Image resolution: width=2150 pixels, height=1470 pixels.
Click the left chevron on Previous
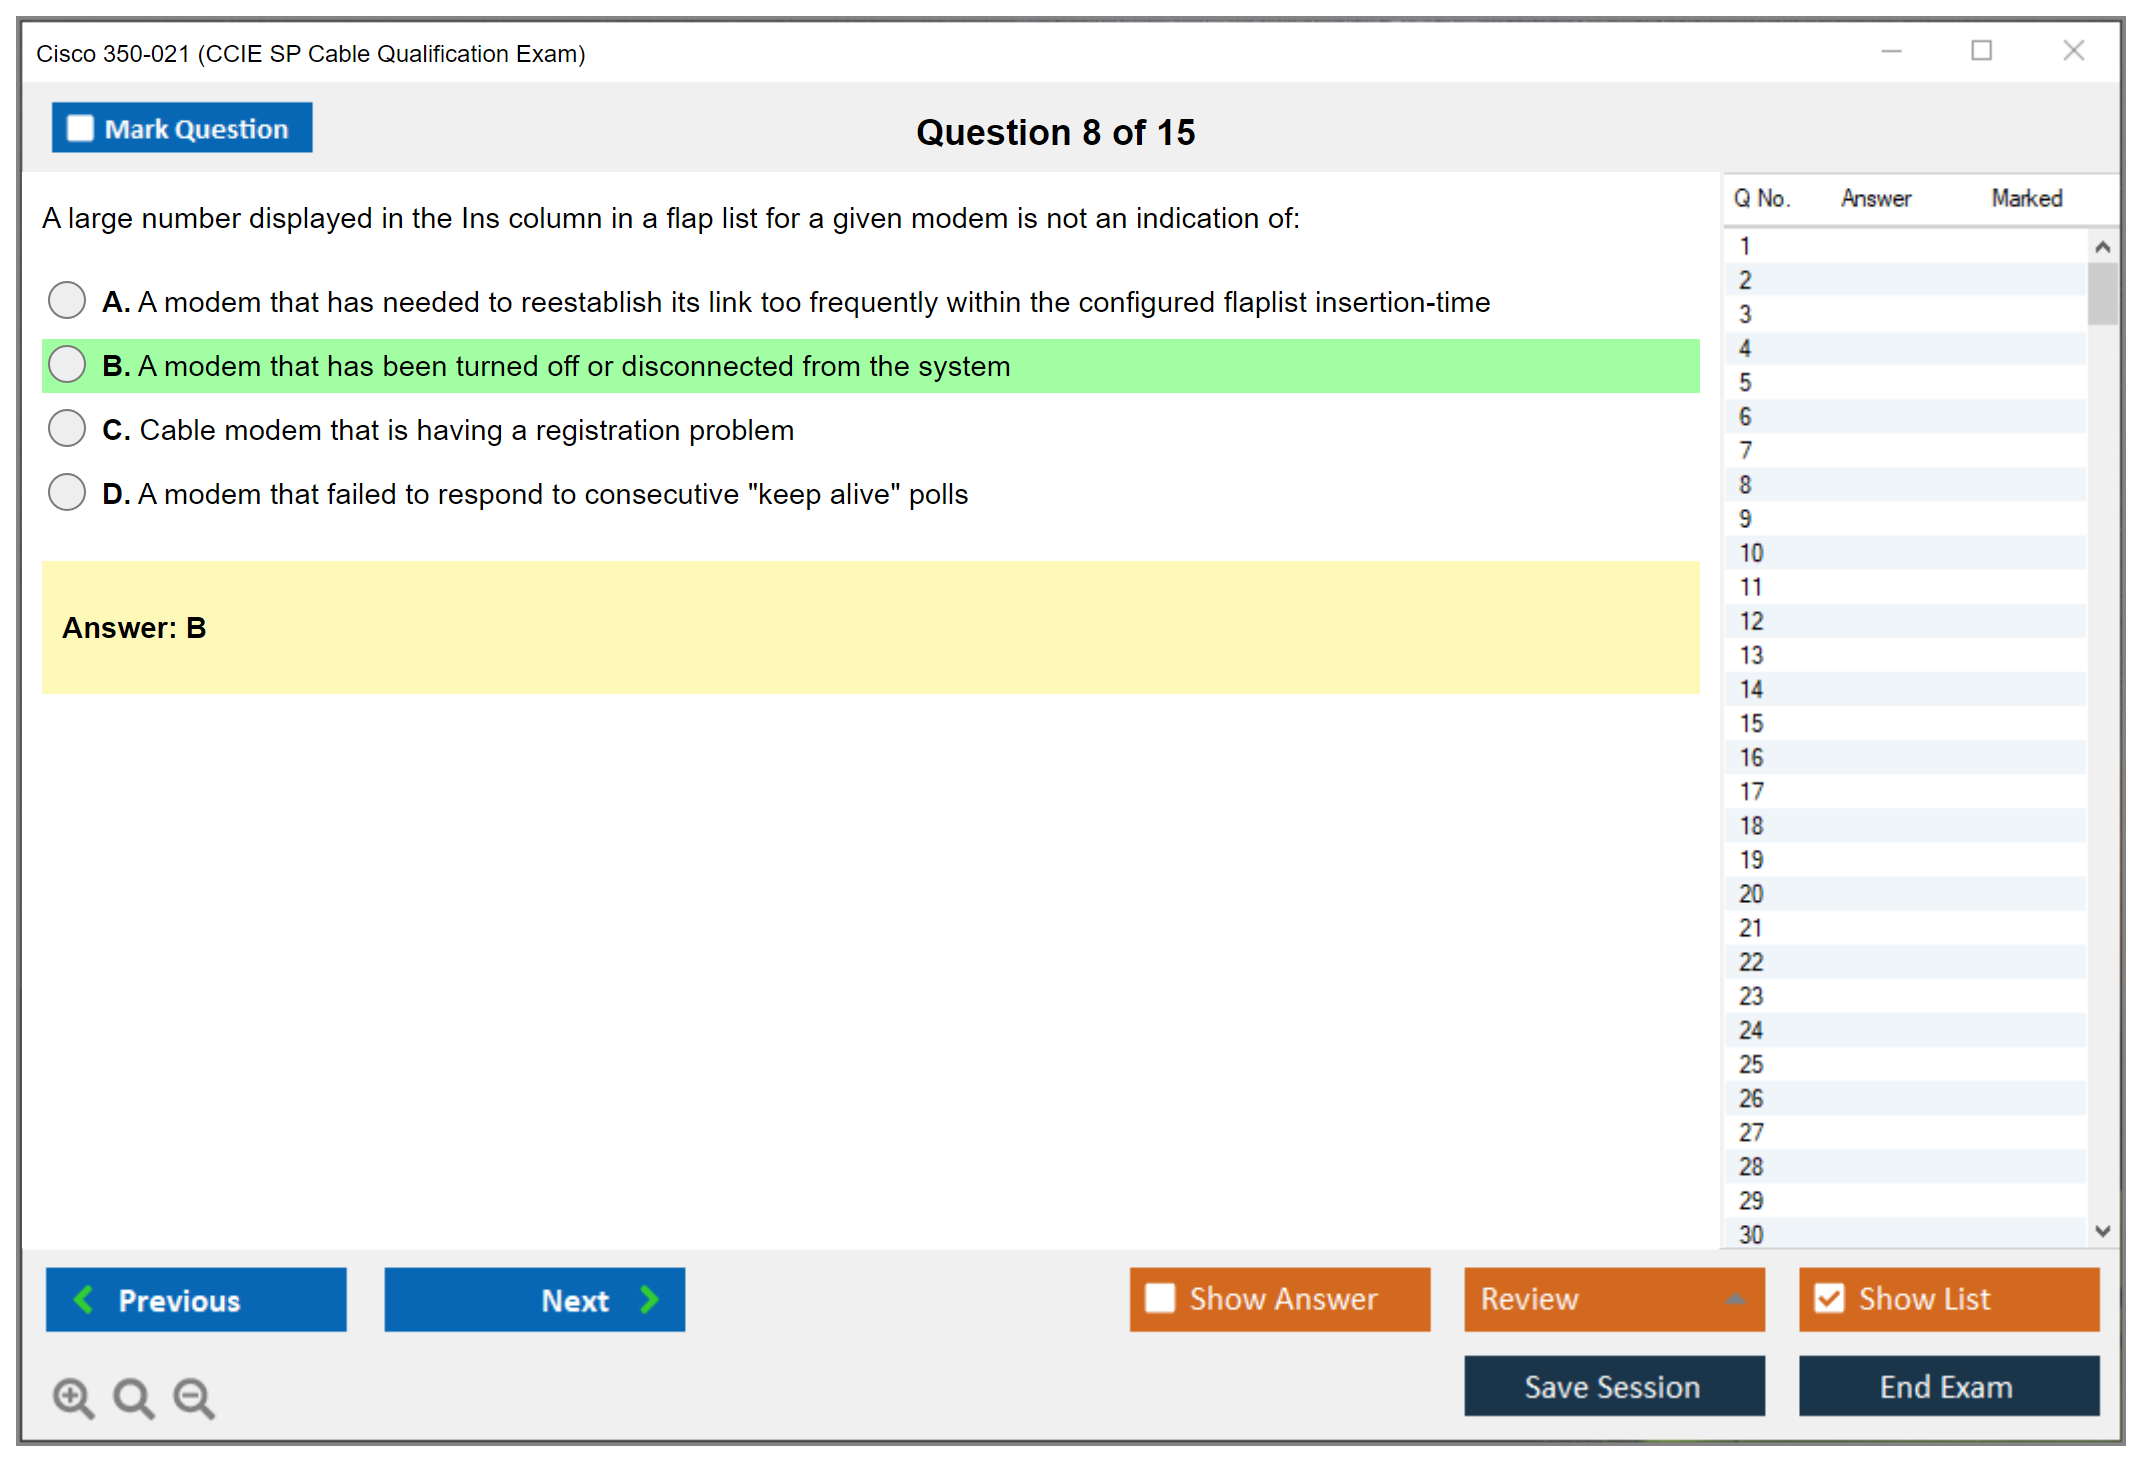pos(84,1299)
